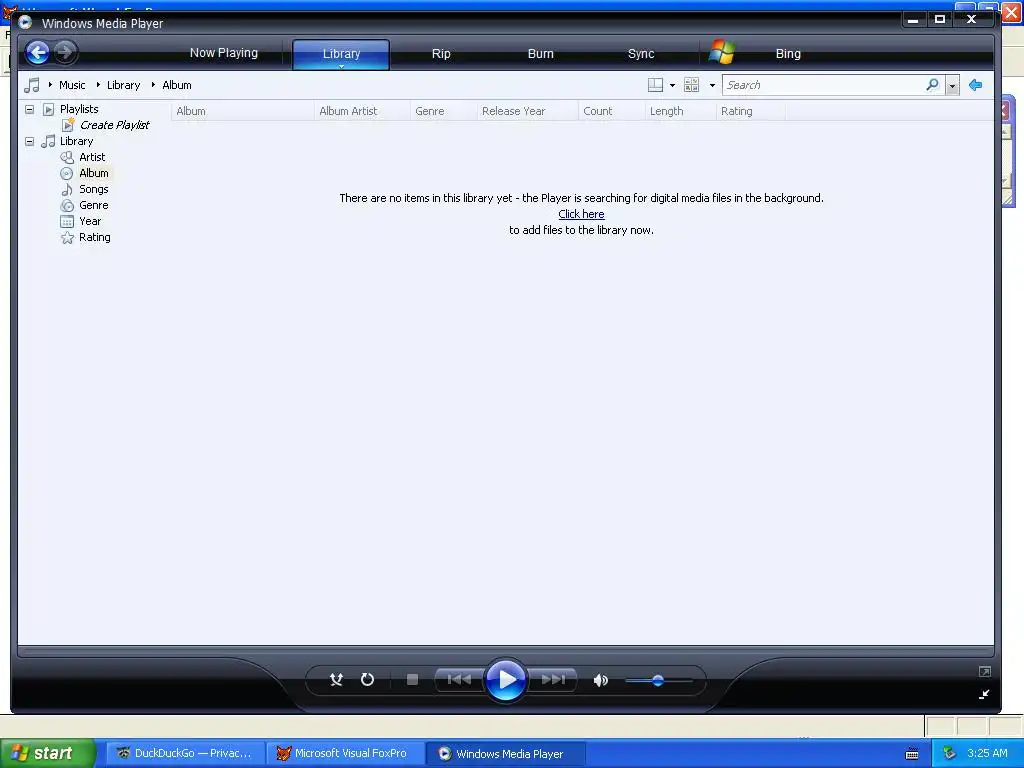Open the Bing tab
This screenshot has height=768, width=1024.
point(788,54)
